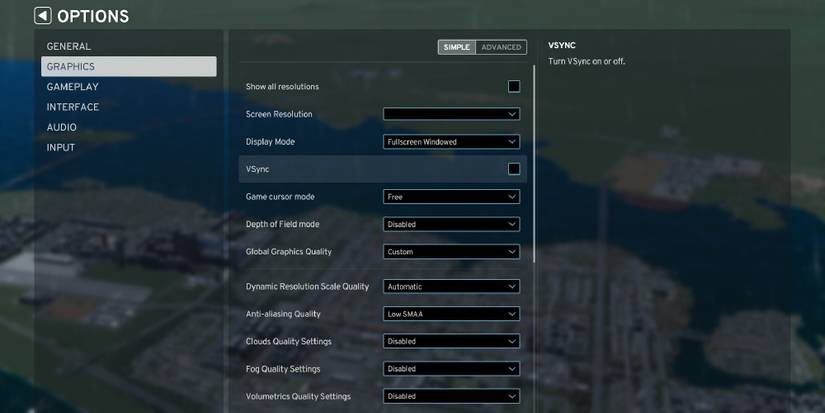
Task: Select the Audio options category
Action: click(62, 127)
